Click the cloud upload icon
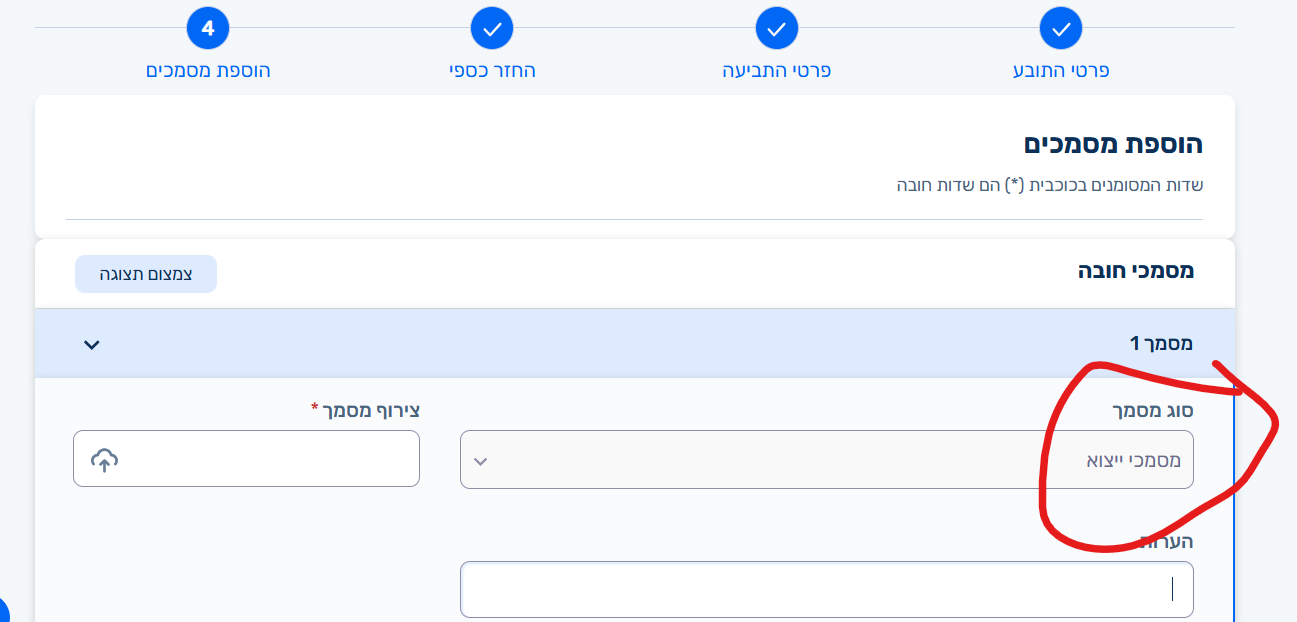This screenshot has height=622, width=1297. [x=104, y=460]
